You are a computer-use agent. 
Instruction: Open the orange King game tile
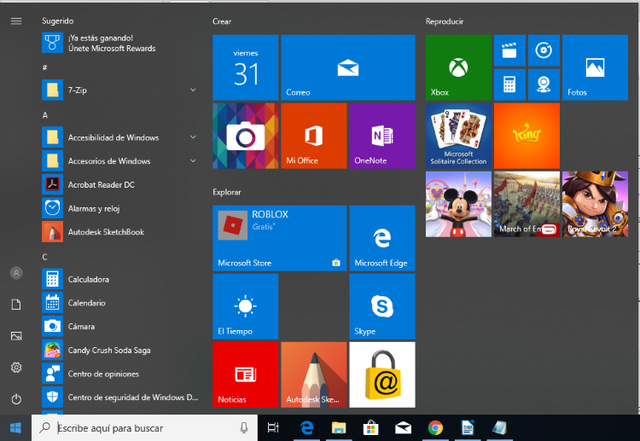527,136
